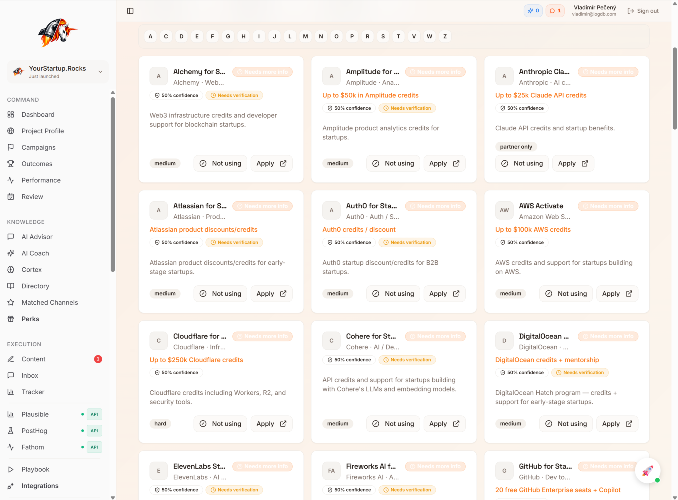This screenshot has width=678, height=500.
Task: Select the Outcomes trophy icon
Action: (12, 164)
